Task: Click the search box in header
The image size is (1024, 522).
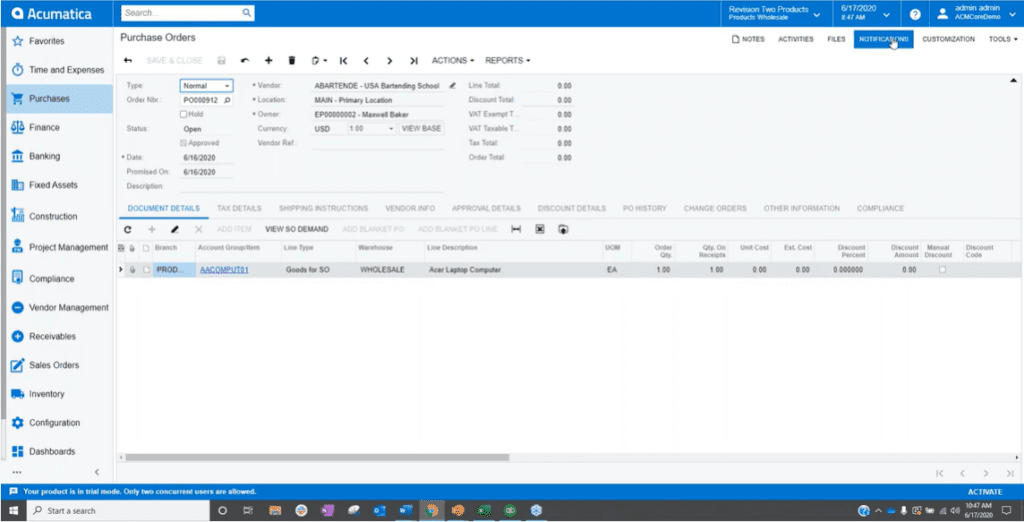Action: 187,12
